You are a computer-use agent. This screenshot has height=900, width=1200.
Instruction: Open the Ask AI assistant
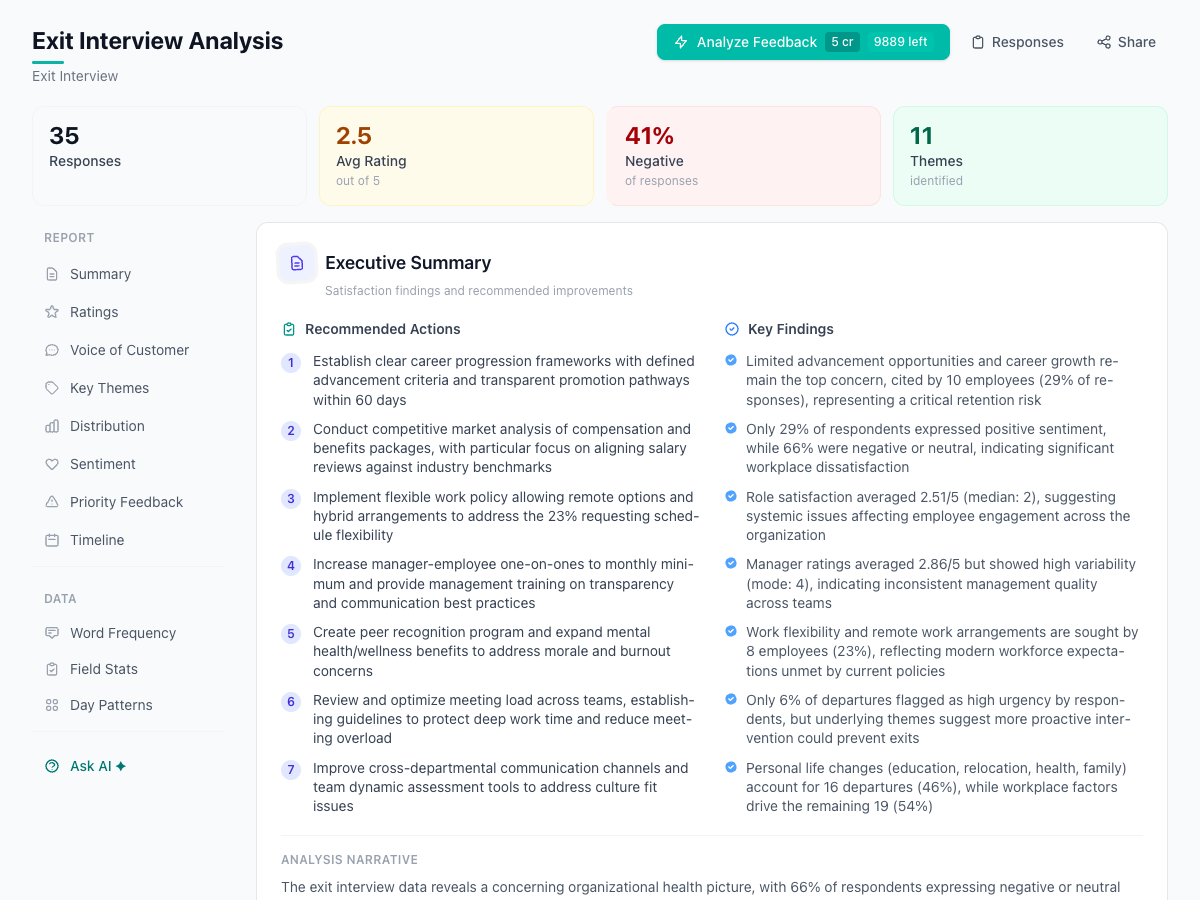[x=85, y=766]
